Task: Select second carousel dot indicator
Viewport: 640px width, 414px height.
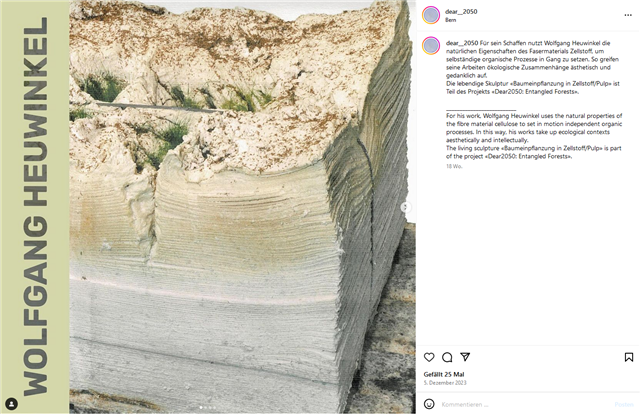Action: tap(205, 407)
